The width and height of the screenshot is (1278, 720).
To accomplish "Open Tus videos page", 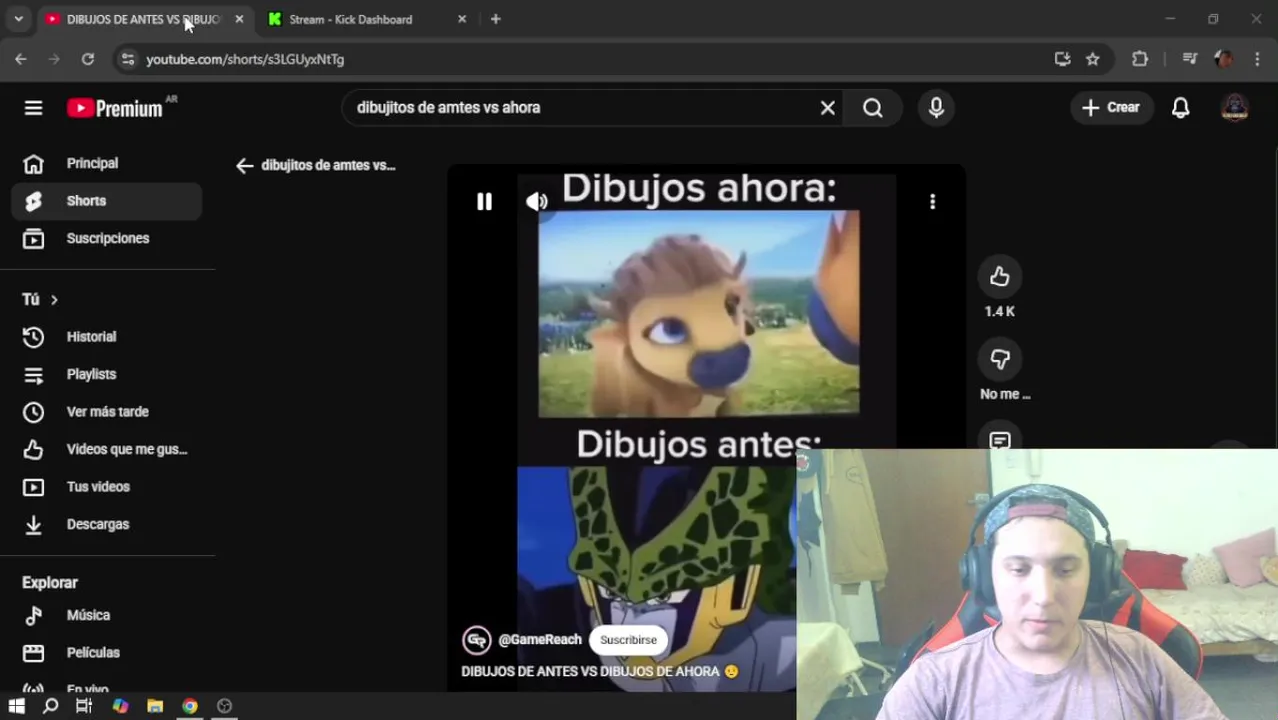I will point(107,487).
